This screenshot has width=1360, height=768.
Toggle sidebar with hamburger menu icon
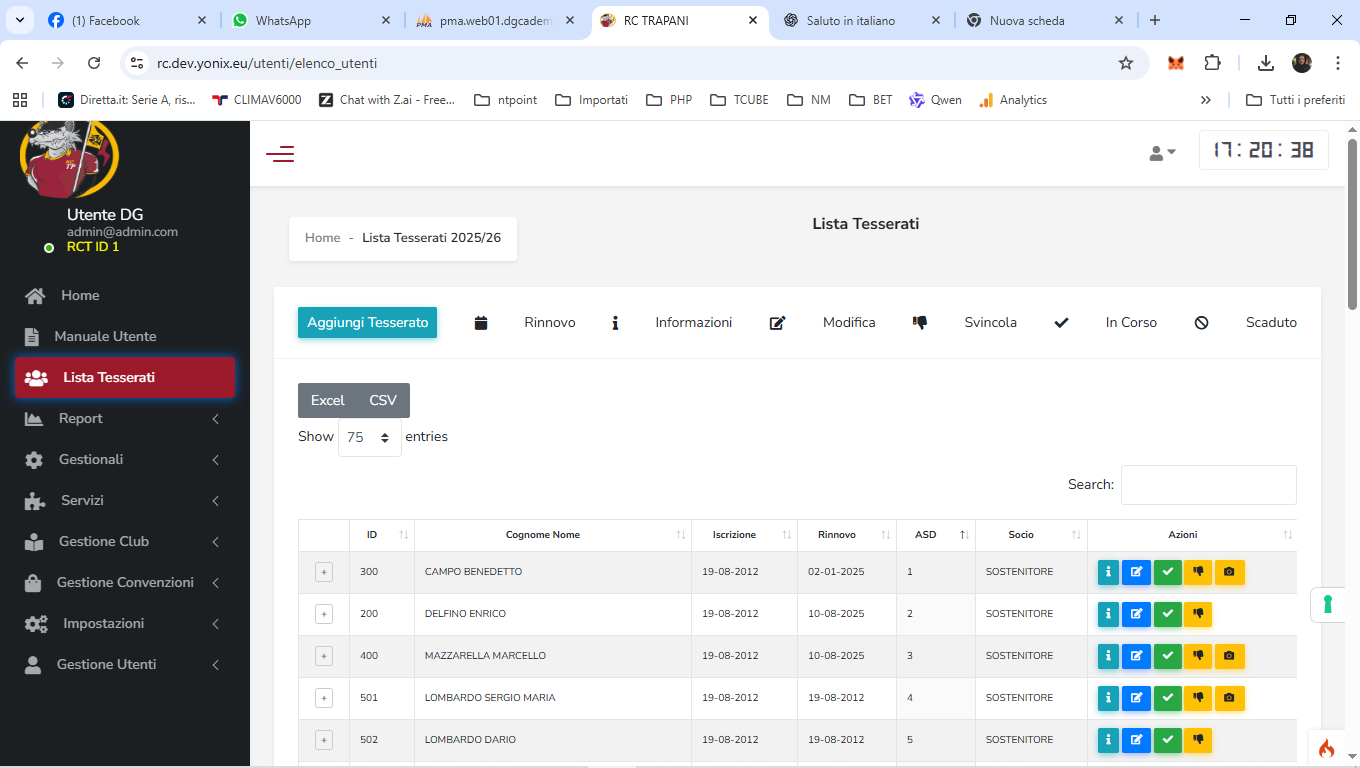click(280, 154)
